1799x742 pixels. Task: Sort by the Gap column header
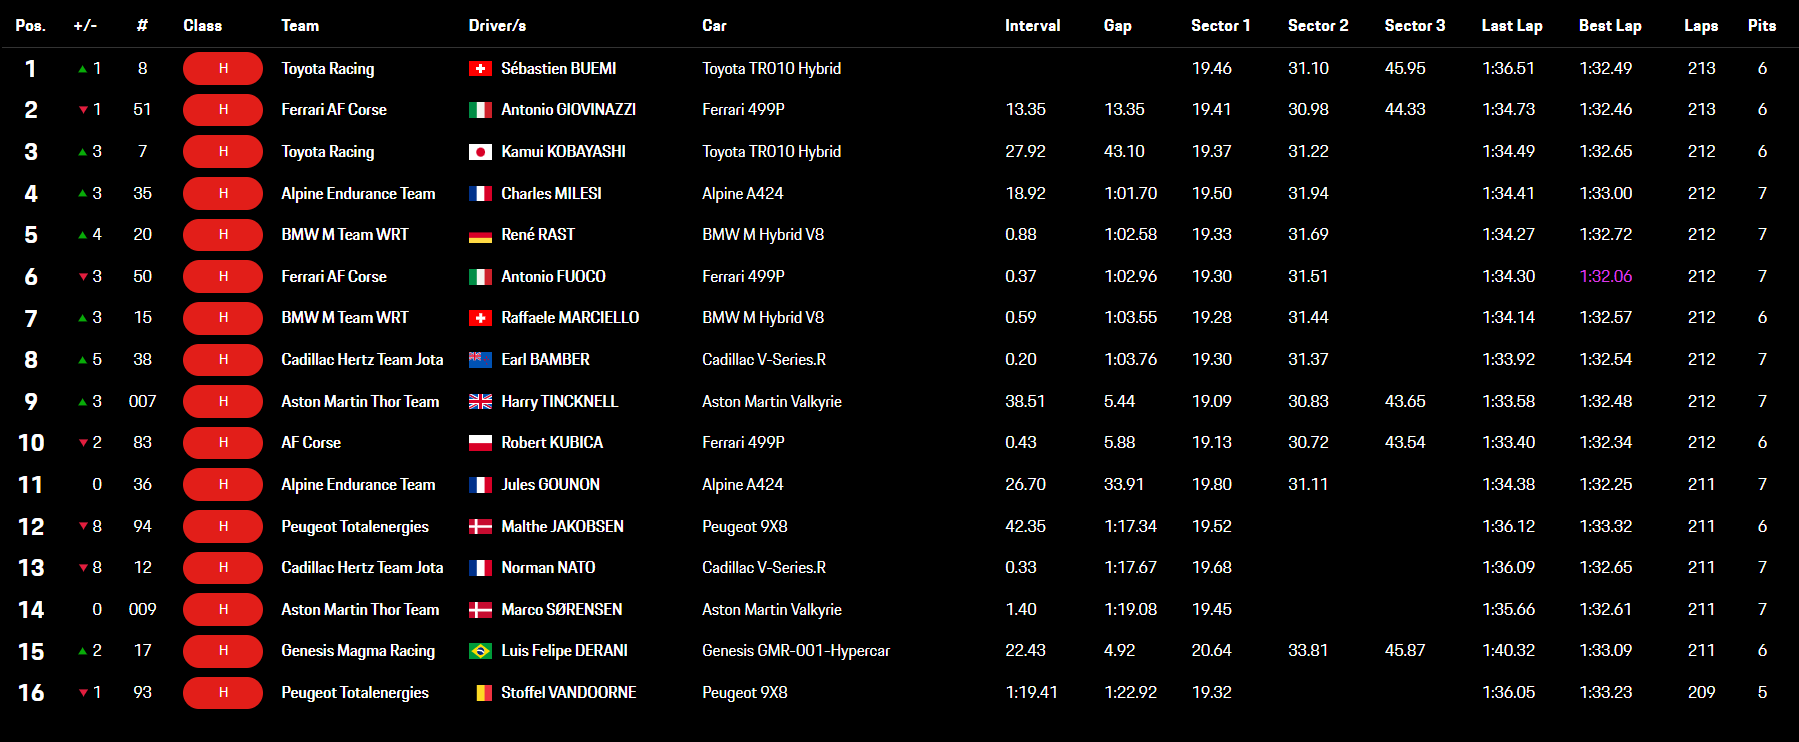[1117, 26]
